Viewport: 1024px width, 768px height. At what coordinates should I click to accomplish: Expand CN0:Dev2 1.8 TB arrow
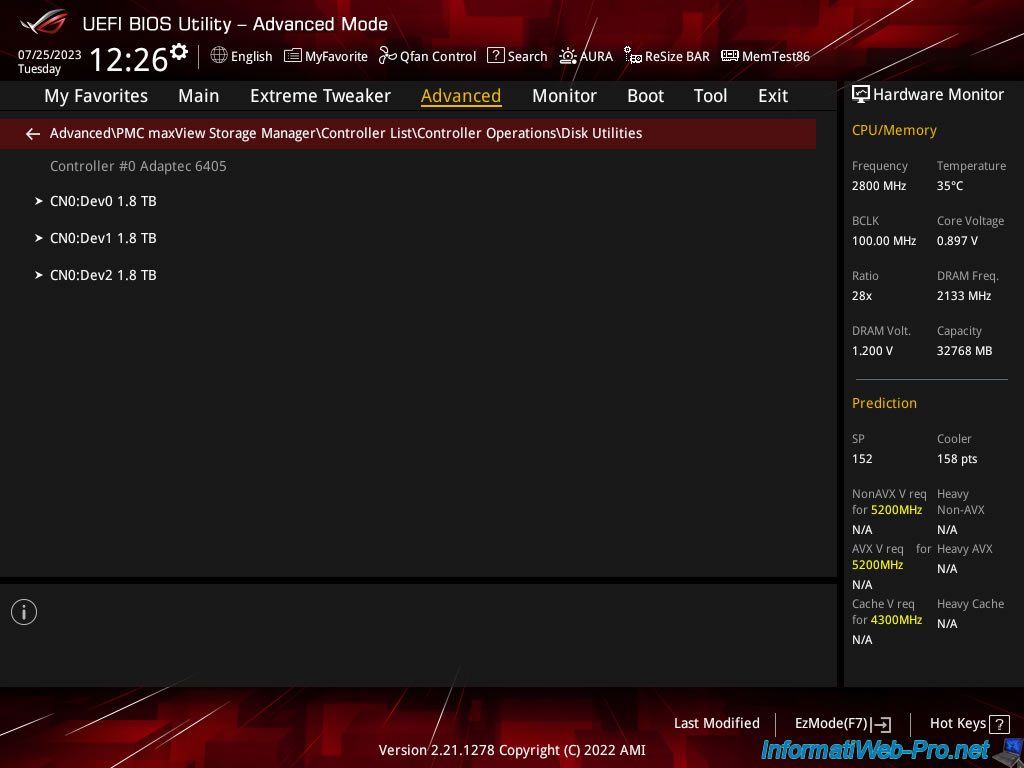click(x=39, y=275)
